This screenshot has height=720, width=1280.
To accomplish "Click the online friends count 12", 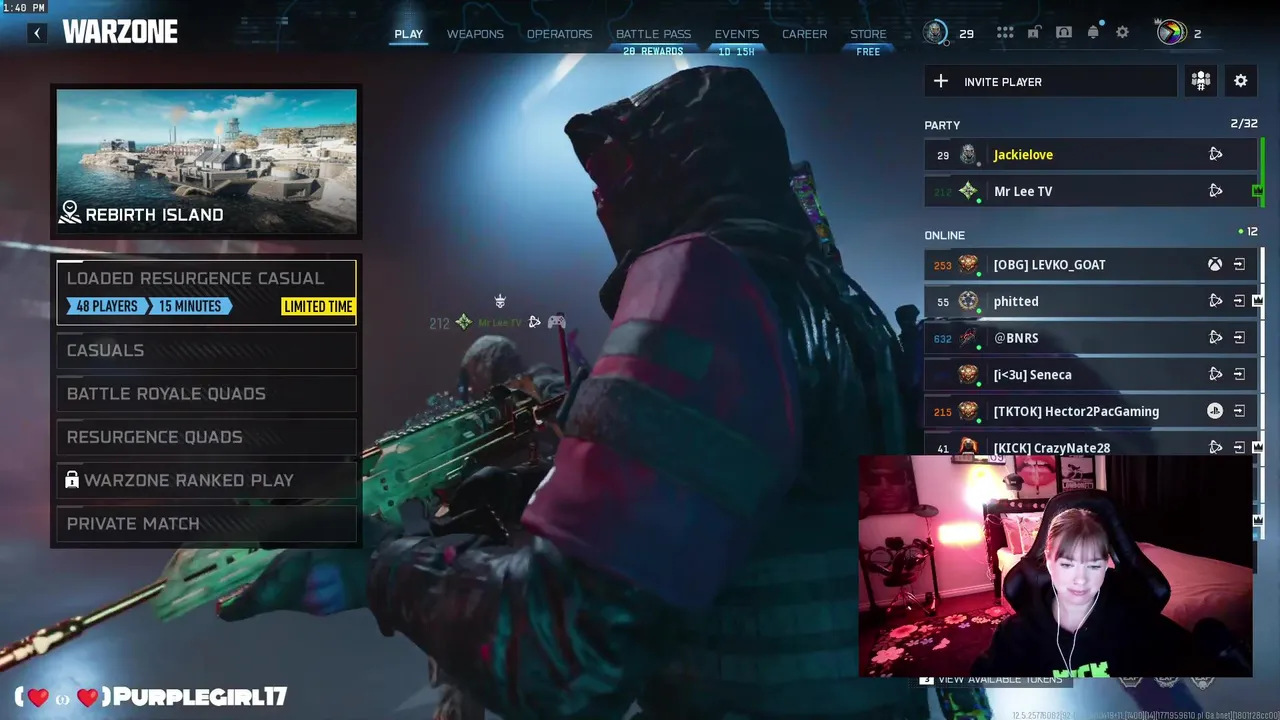I will [1252, 231].
